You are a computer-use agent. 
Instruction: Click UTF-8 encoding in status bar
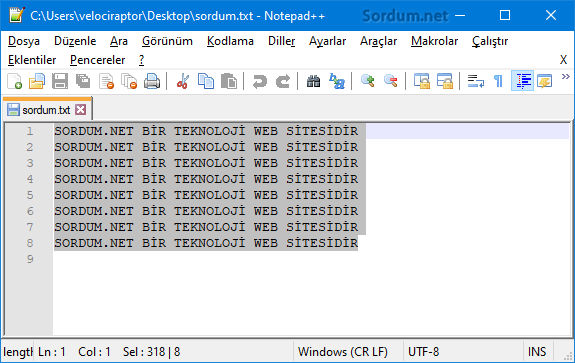[x=424, y=352]
